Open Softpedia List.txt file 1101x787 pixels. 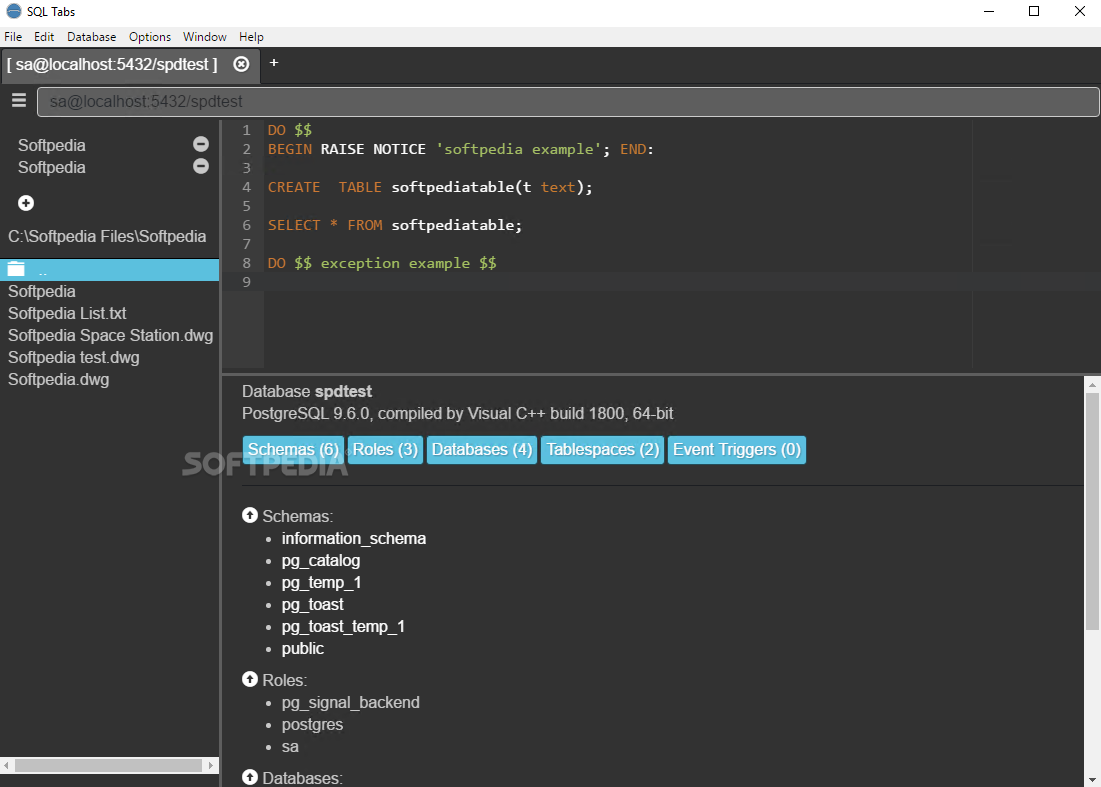pos(67,313)
